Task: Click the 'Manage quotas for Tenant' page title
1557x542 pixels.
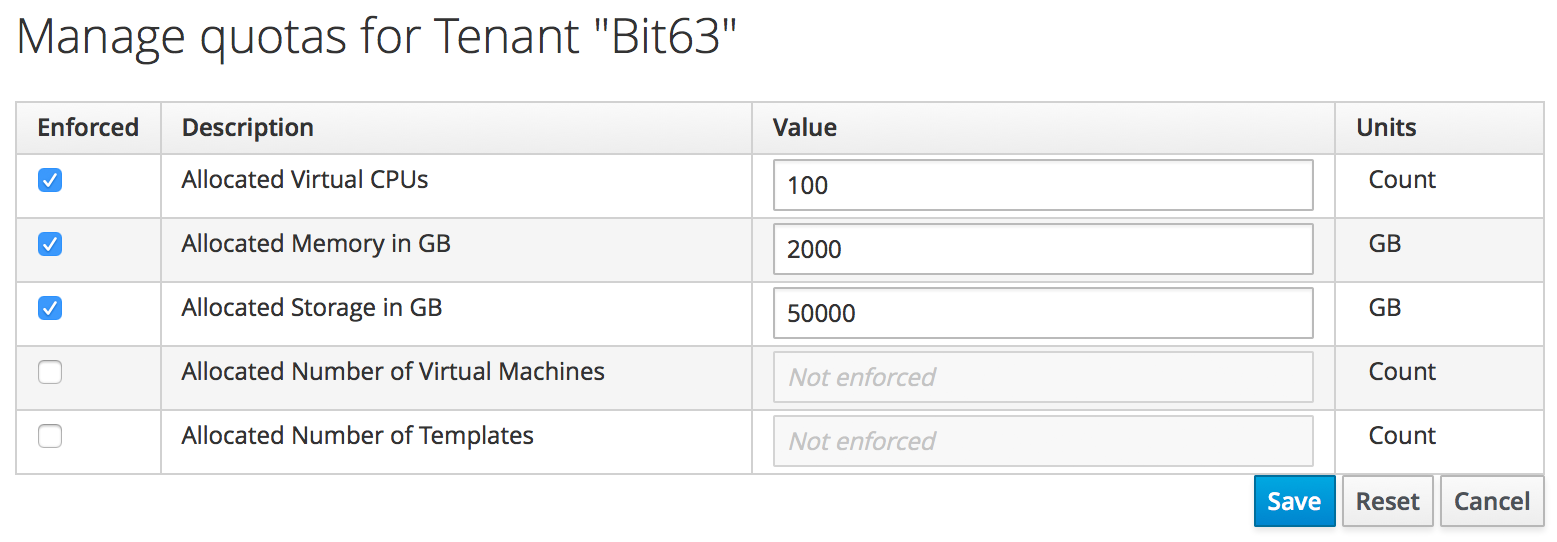Action: [377, 38]
